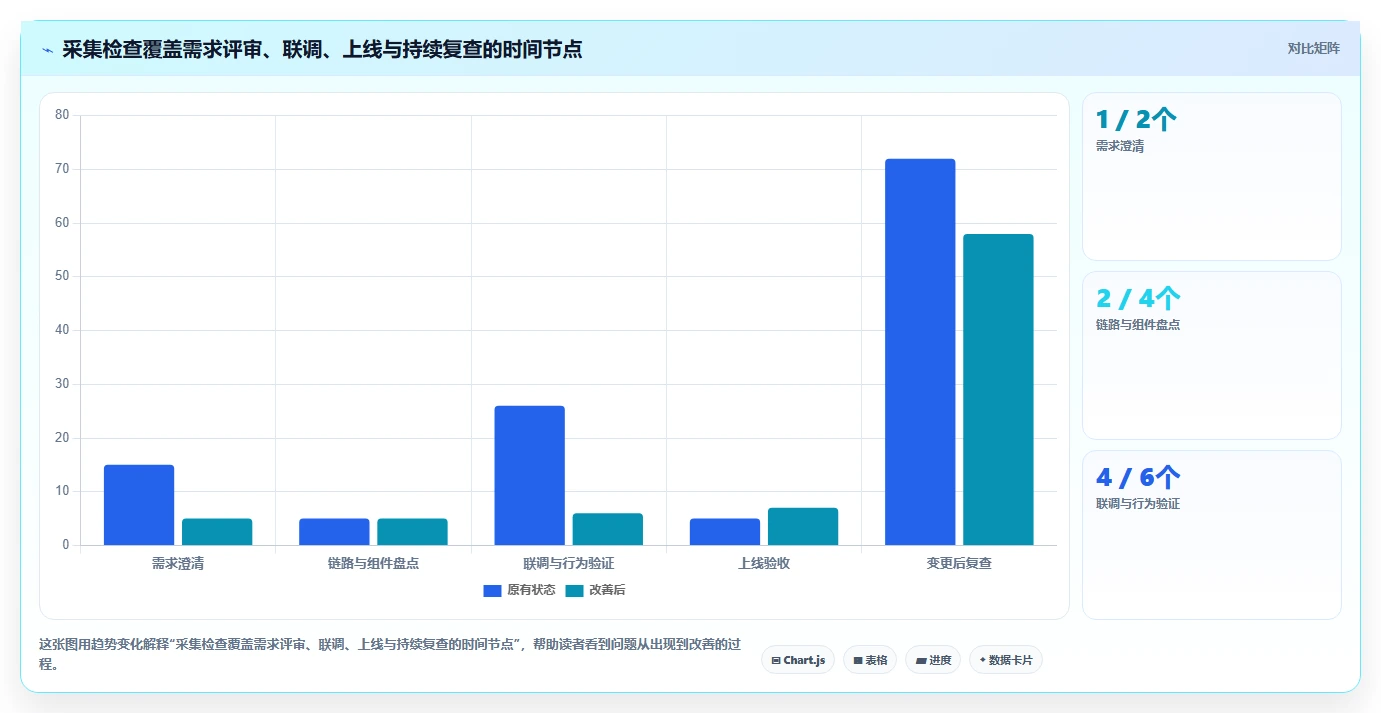Click the teal 链路与组件盘点 bar
Screen dimensions: 1381x713
412,532
